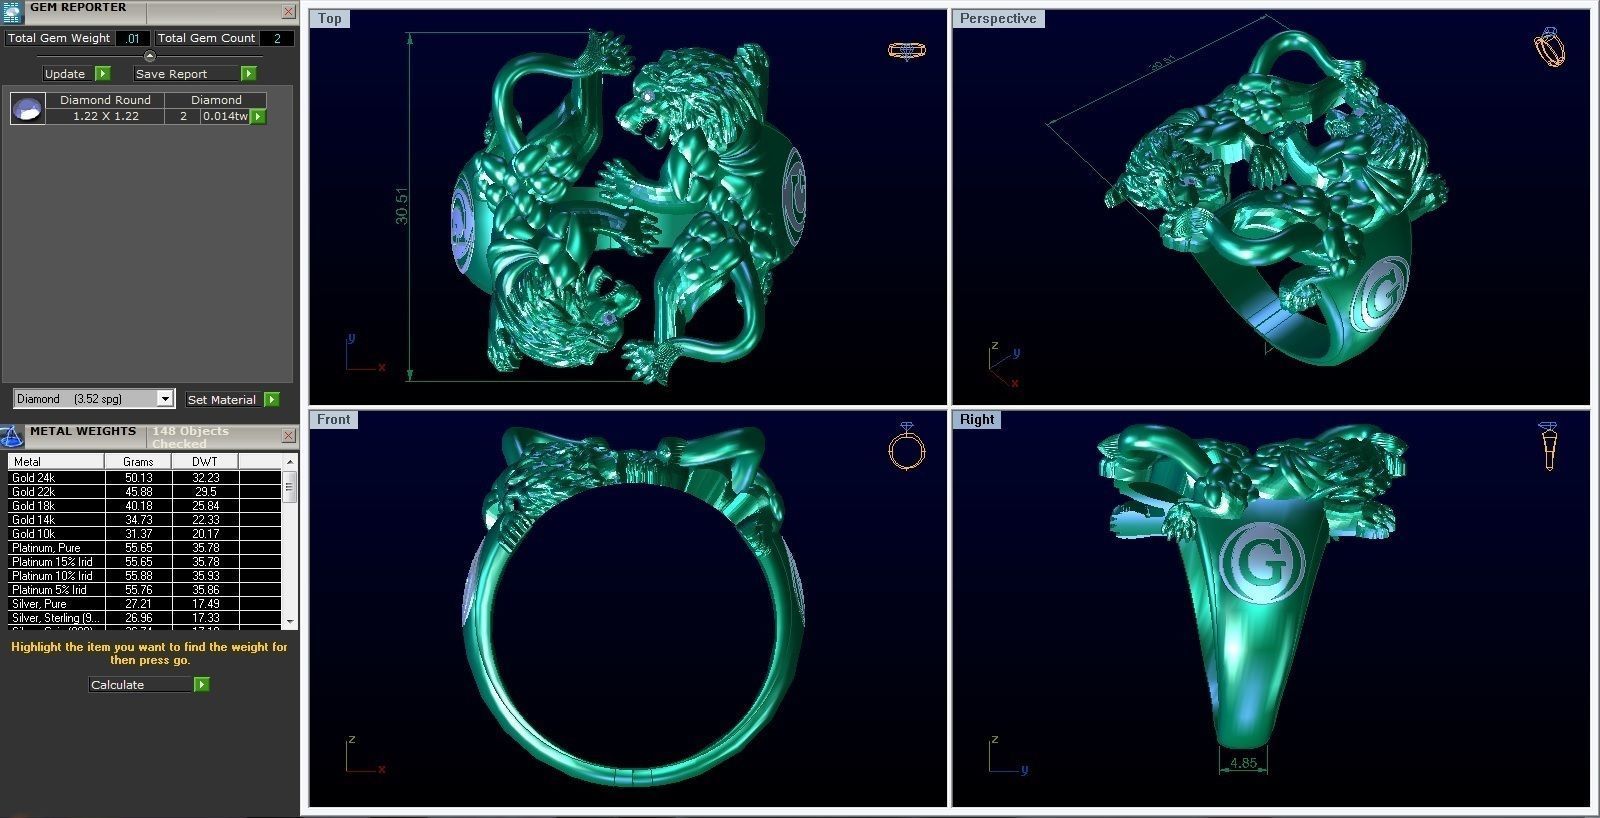
Task: Click the 1.22 X 1.22 gem size cell
Action: (105, 116)
